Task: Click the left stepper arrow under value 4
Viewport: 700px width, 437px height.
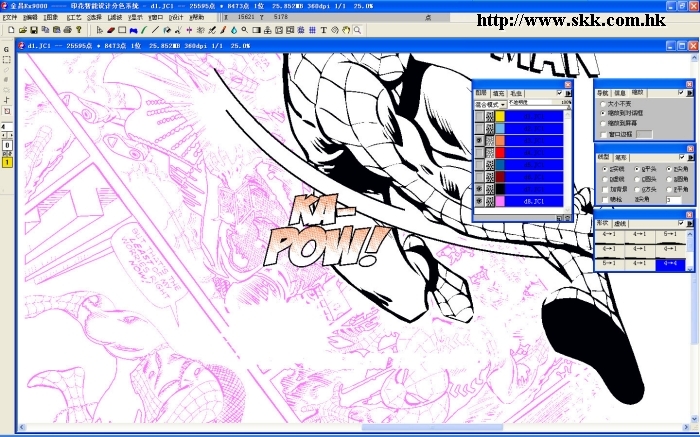Action: pos(4,135)
